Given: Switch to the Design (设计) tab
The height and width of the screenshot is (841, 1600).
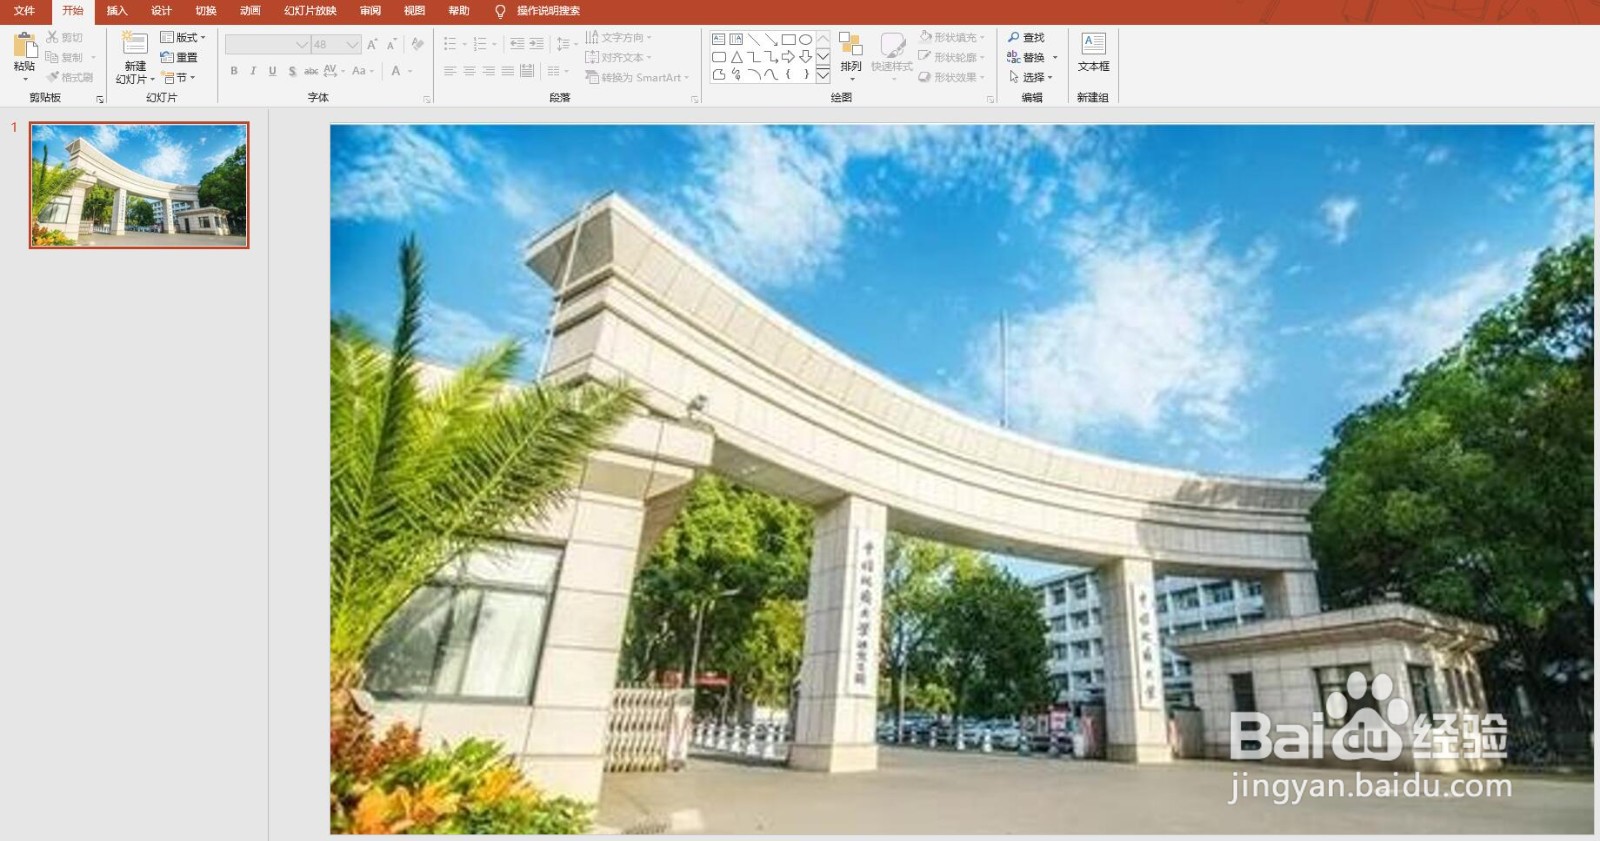Looking at the screenshot, I should pyautogui.click(x=161, y=11).
